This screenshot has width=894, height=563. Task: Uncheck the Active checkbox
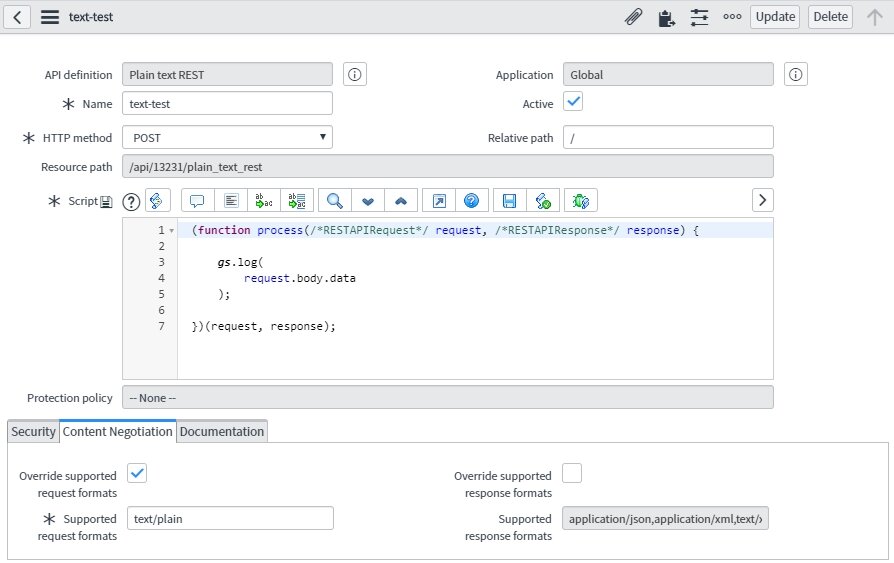tap(573, 102)
